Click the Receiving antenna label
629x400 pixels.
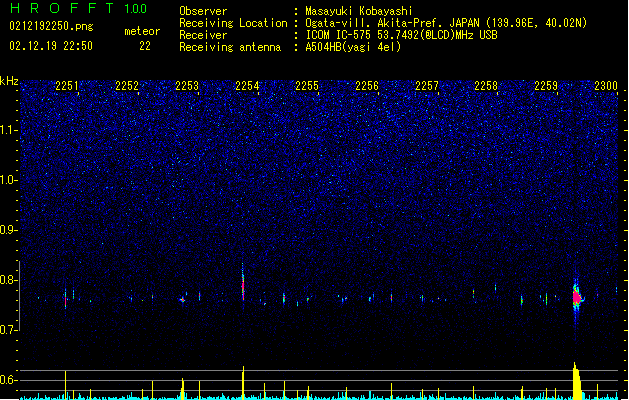[230, 47]
